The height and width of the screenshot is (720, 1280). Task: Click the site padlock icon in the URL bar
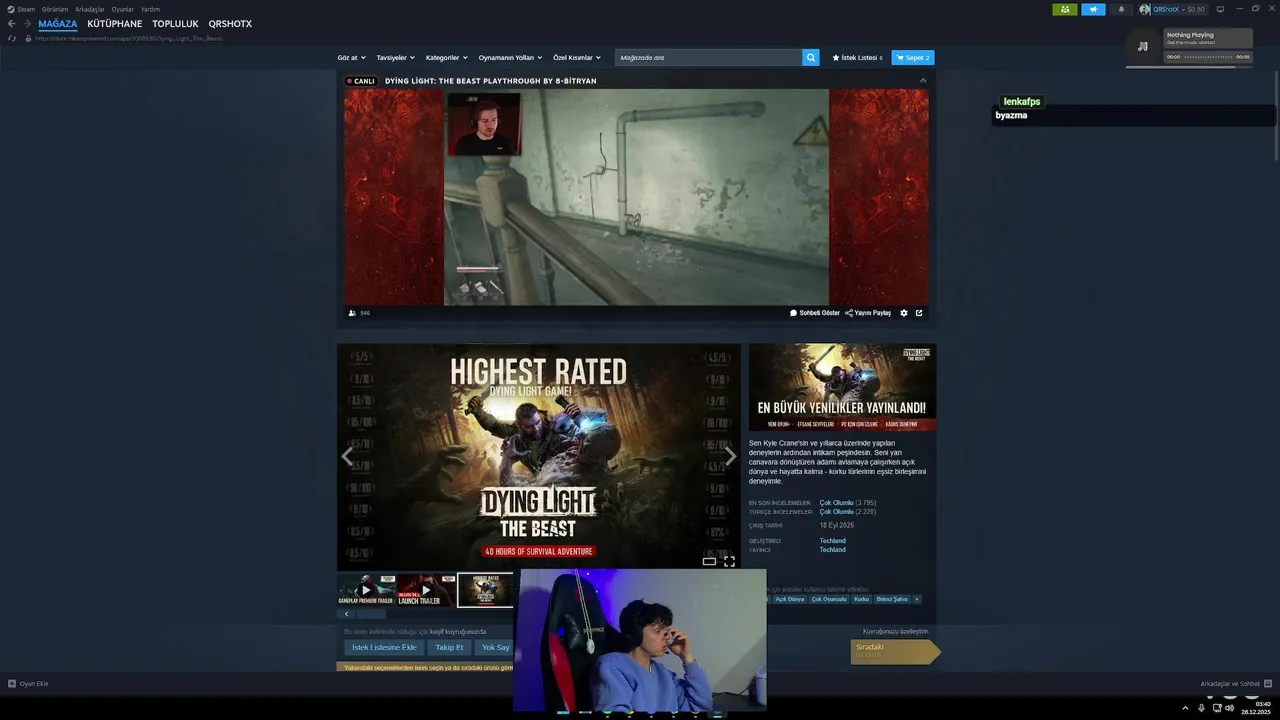(x=28, y=38)
